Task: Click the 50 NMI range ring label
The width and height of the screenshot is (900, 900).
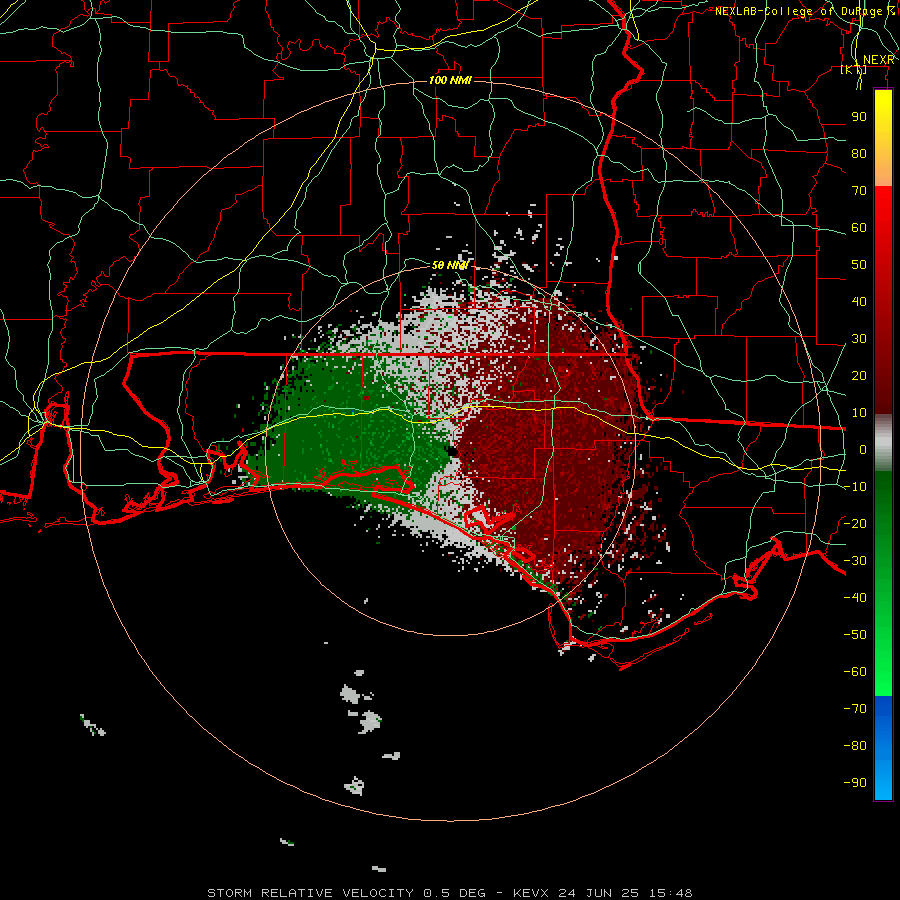Action: [x=450, y=265]
